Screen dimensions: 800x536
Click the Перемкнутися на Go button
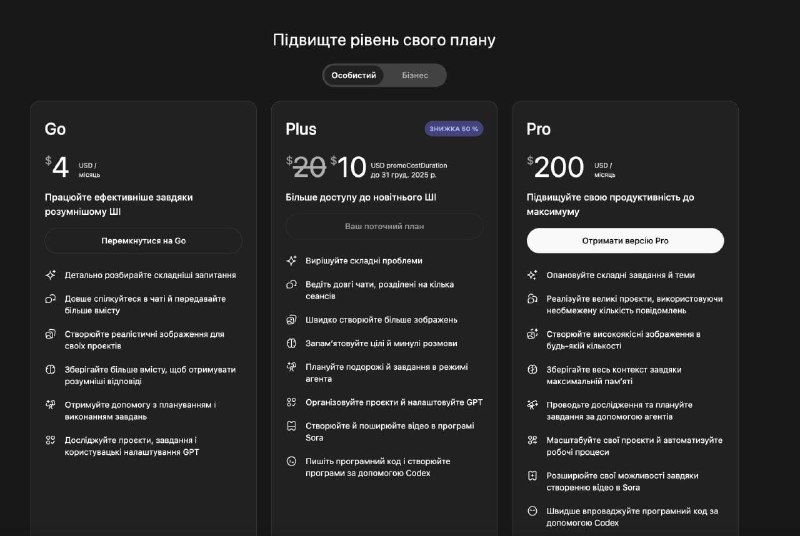pyautogui.click(x=143, y=241)
